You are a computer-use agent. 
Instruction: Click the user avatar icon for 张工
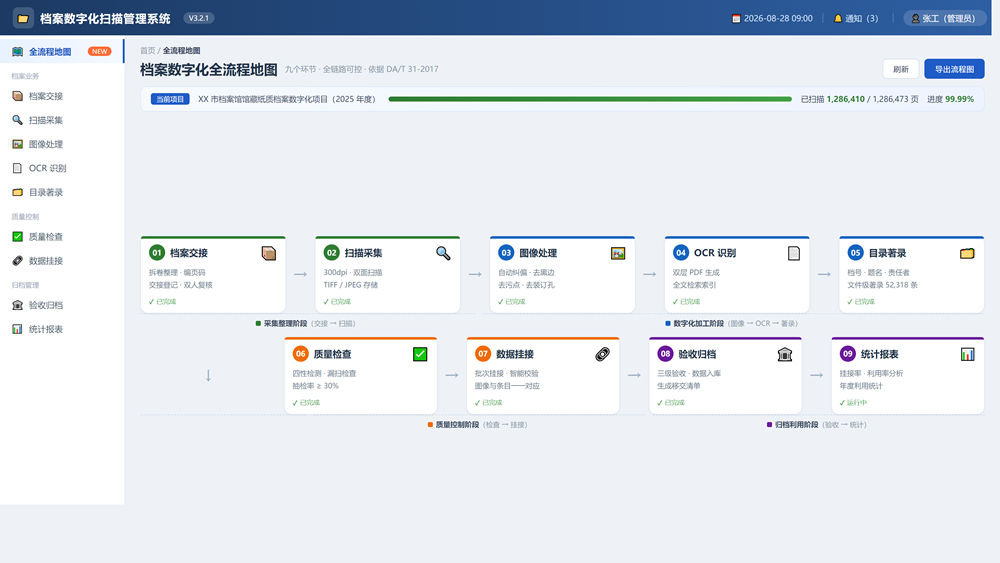[915, 18]
